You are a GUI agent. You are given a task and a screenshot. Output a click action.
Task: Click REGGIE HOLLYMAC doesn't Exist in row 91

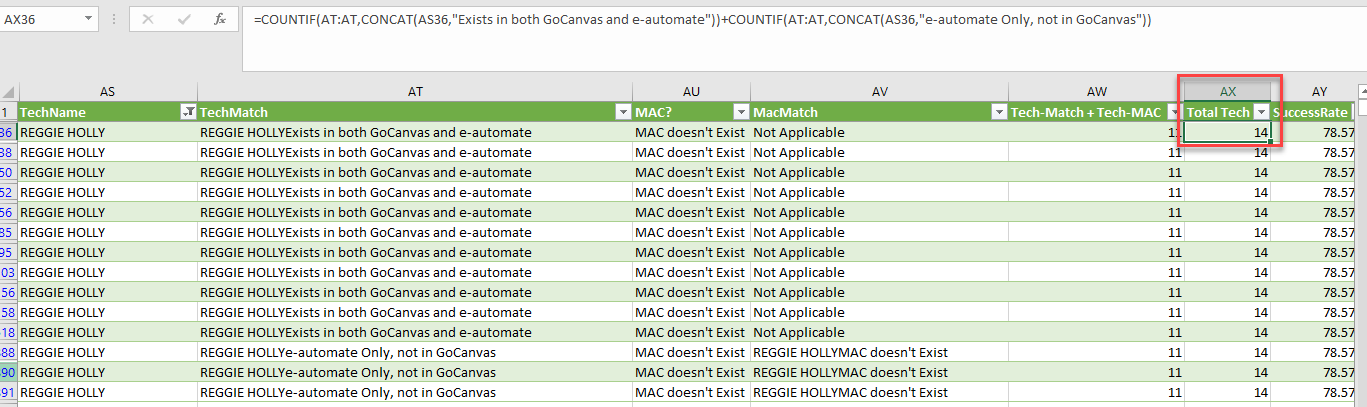tap(880, 392)
